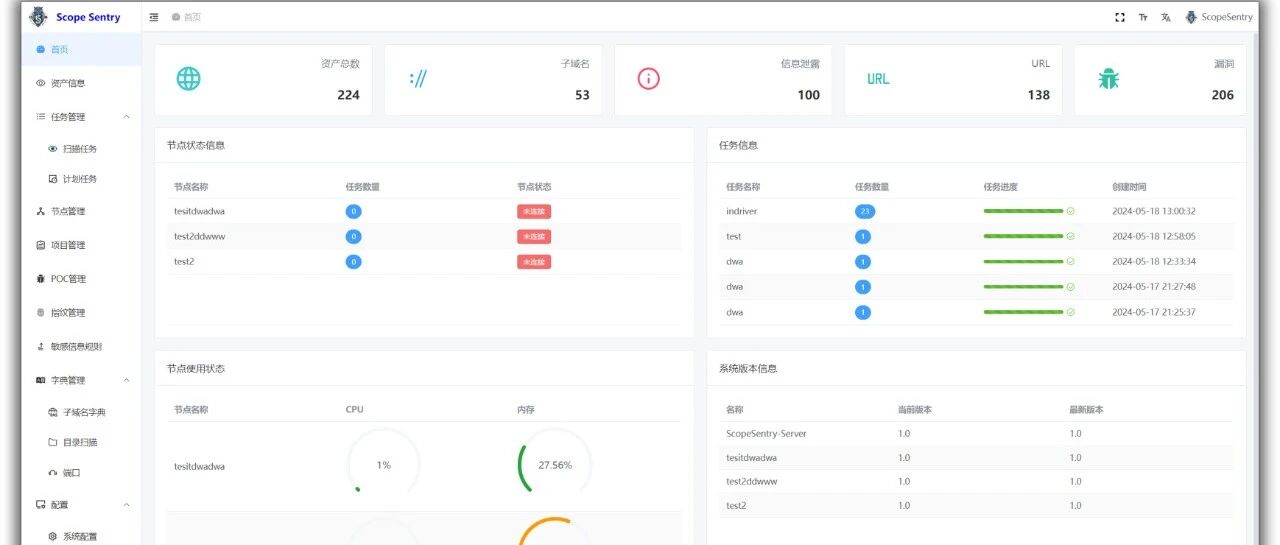Open 计划任务 in the sidebar

click(80, 179)
